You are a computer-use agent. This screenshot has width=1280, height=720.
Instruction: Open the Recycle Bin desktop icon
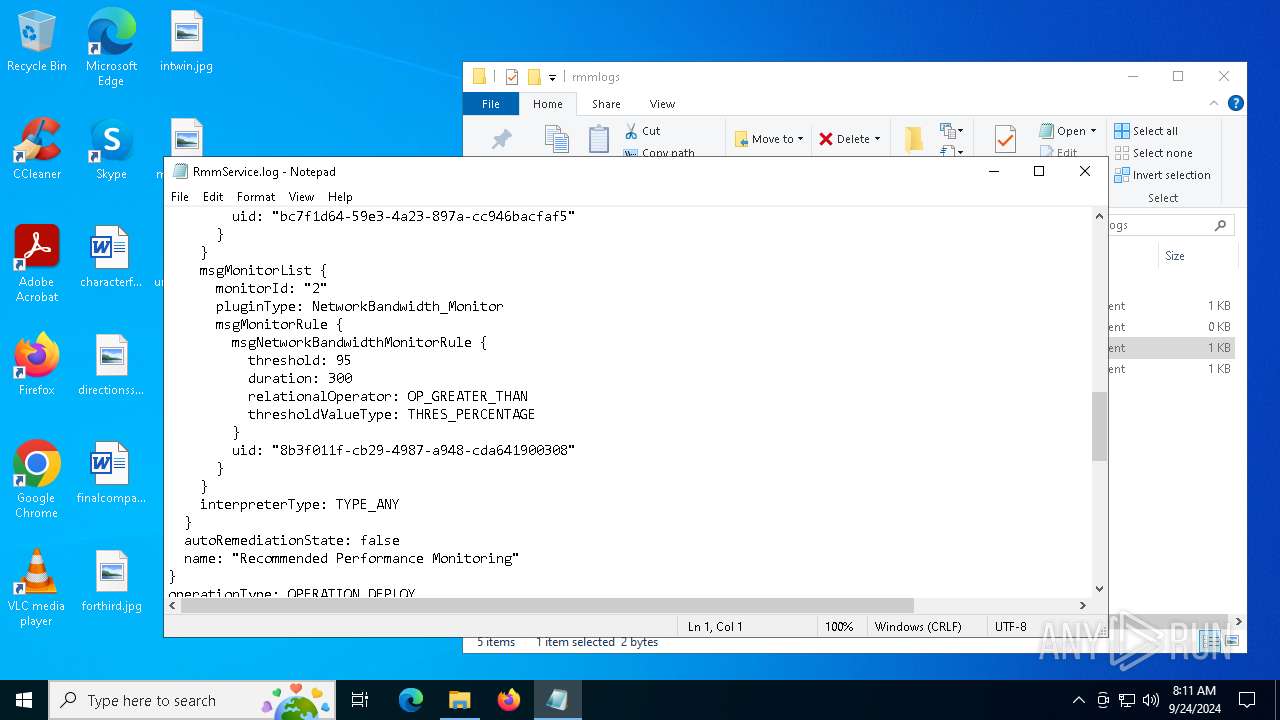click(37, 41)
